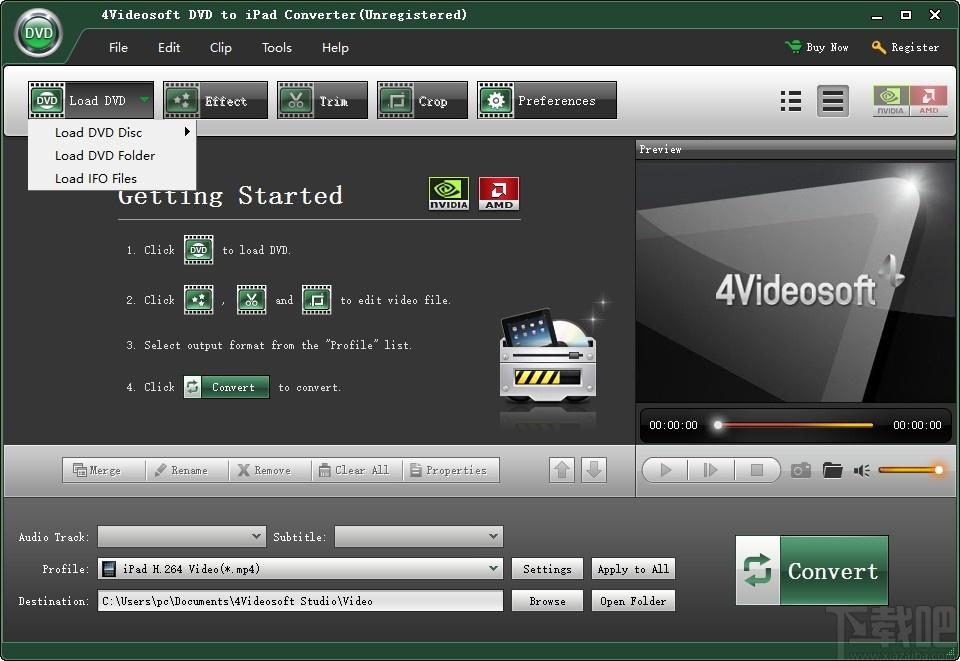Screen dimensions: 960x661
Task: Click the preview progress seek bar
Action: (795, 425)
